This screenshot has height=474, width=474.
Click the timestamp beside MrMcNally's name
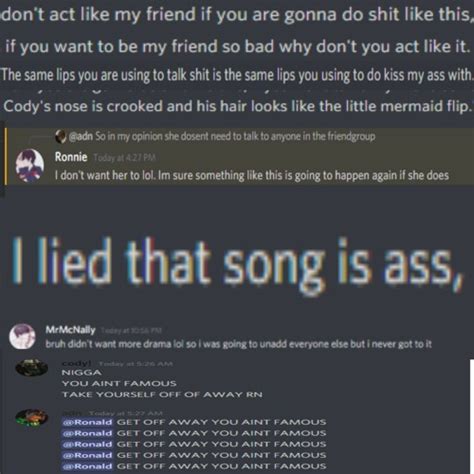131,330
